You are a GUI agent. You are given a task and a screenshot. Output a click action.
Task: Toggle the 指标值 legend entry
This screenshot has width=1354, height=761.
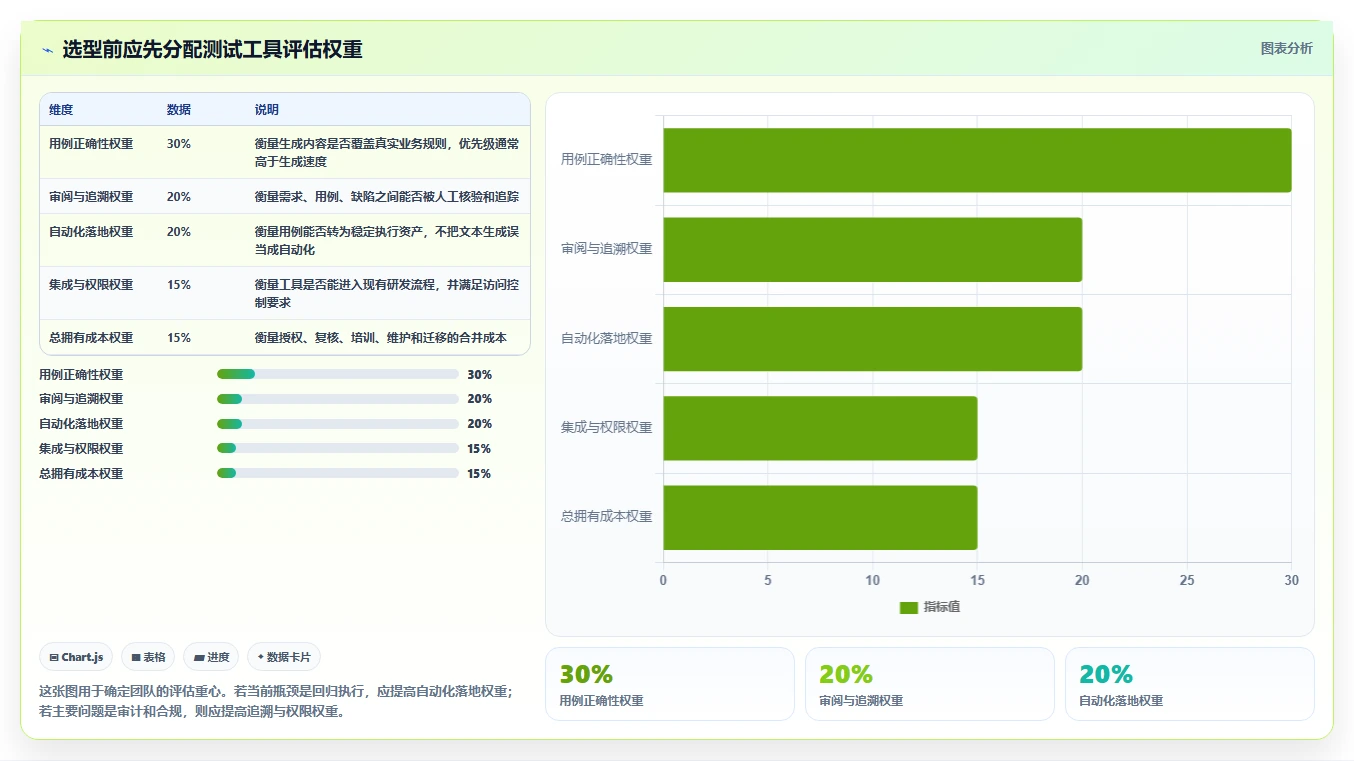click(930, 607)
